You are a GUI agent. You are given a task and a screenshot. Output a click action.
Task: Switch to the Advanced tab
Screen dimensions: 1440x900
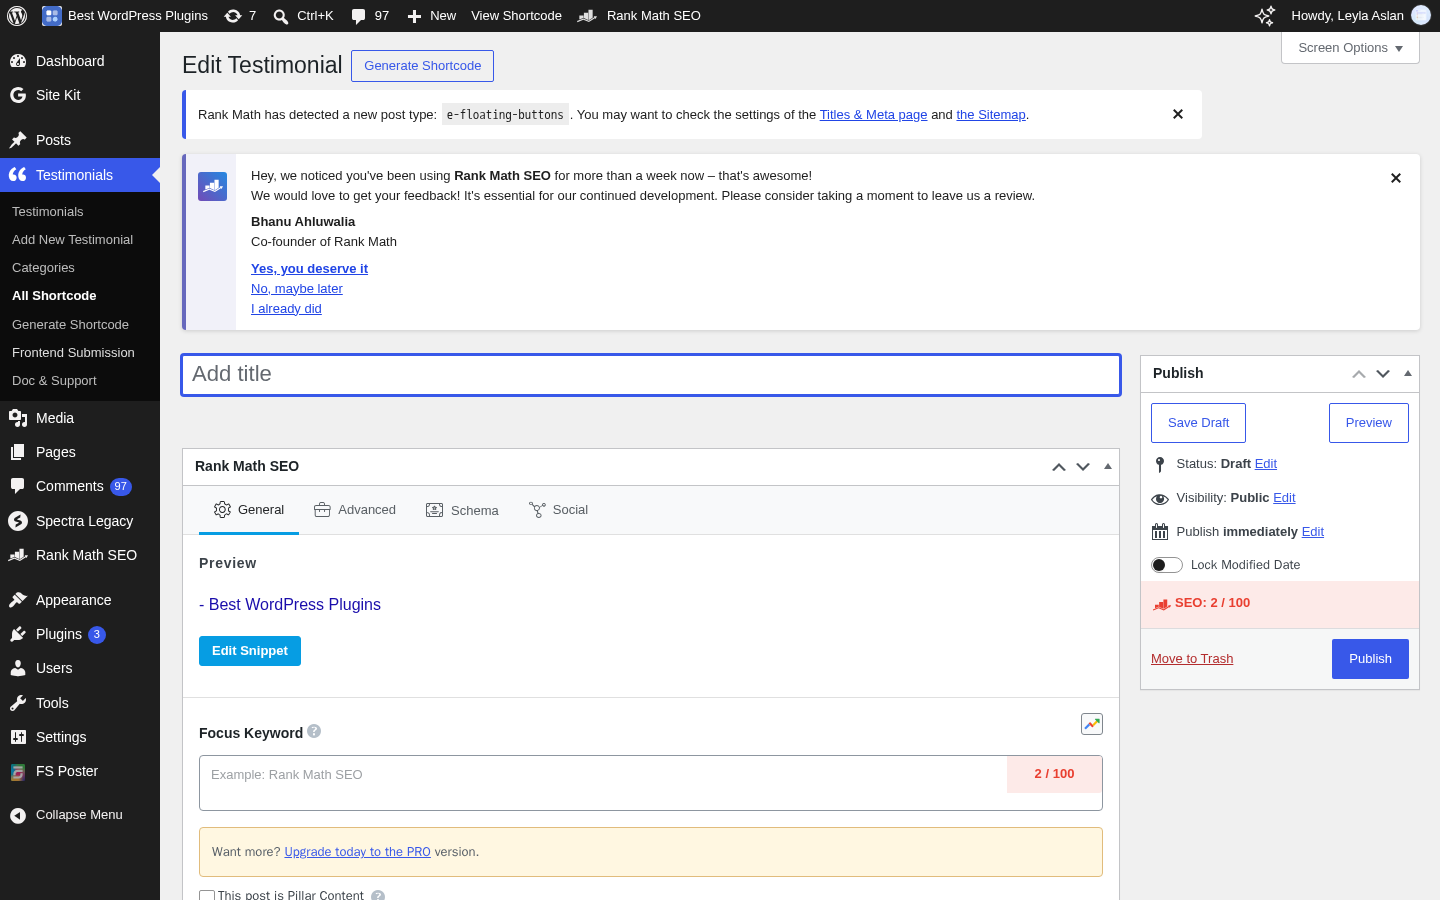355,510
